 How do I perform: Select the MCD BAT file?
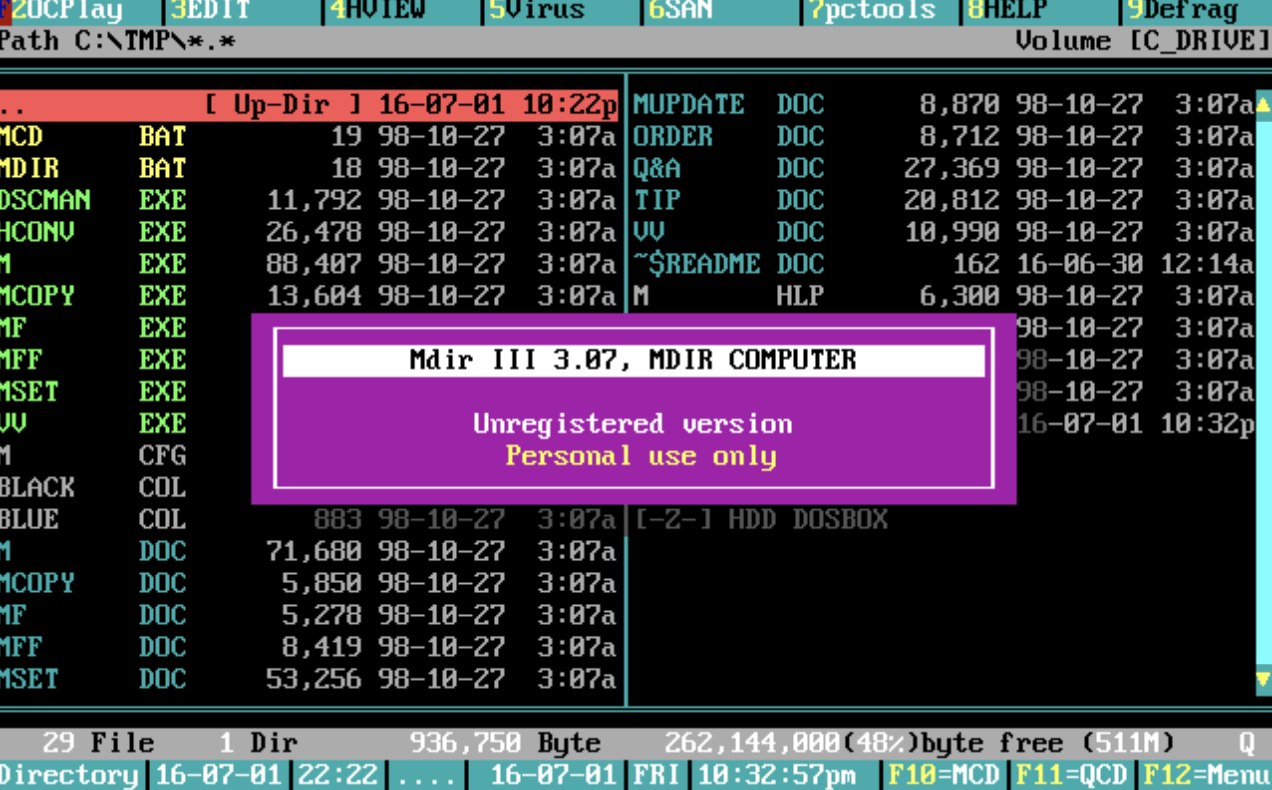[309, 137]
